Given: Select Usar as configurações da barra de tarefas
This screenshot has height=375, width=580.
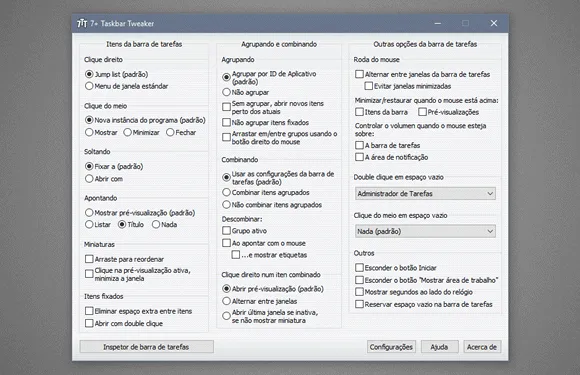Looking at the screenshot, I should click(x=226, y=178).
